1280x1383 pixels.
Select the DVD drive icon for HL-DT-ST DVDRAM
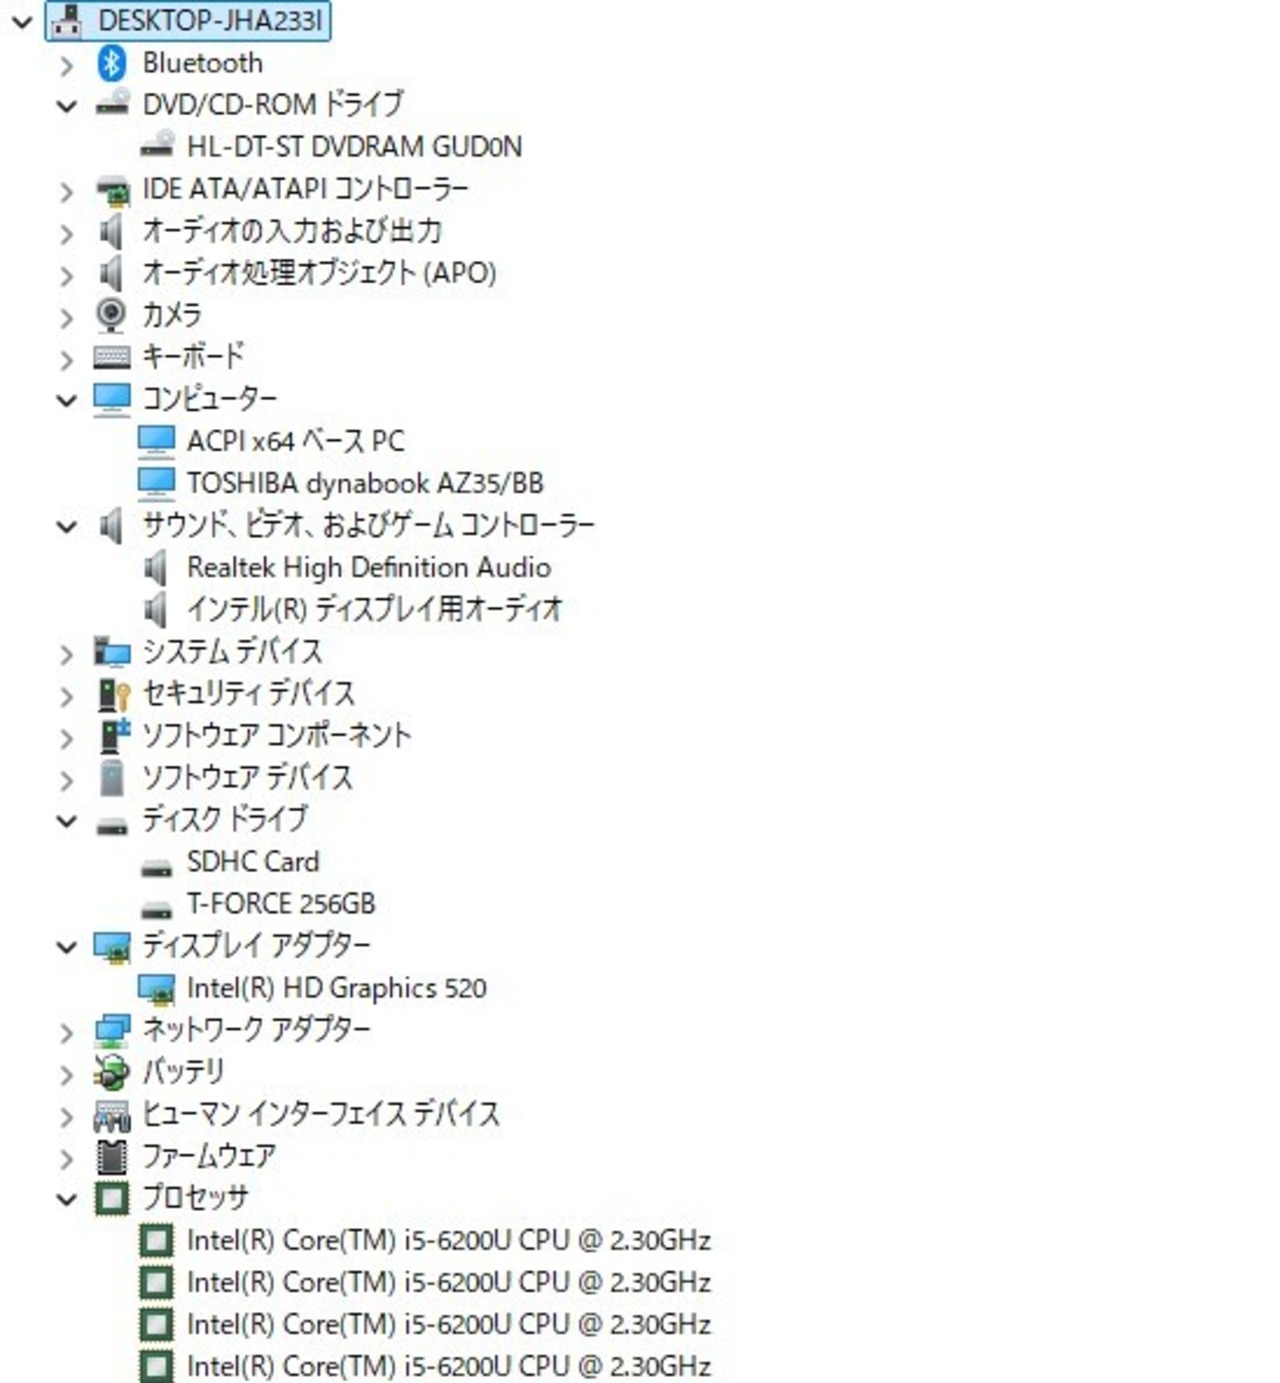tap(156, 146)
